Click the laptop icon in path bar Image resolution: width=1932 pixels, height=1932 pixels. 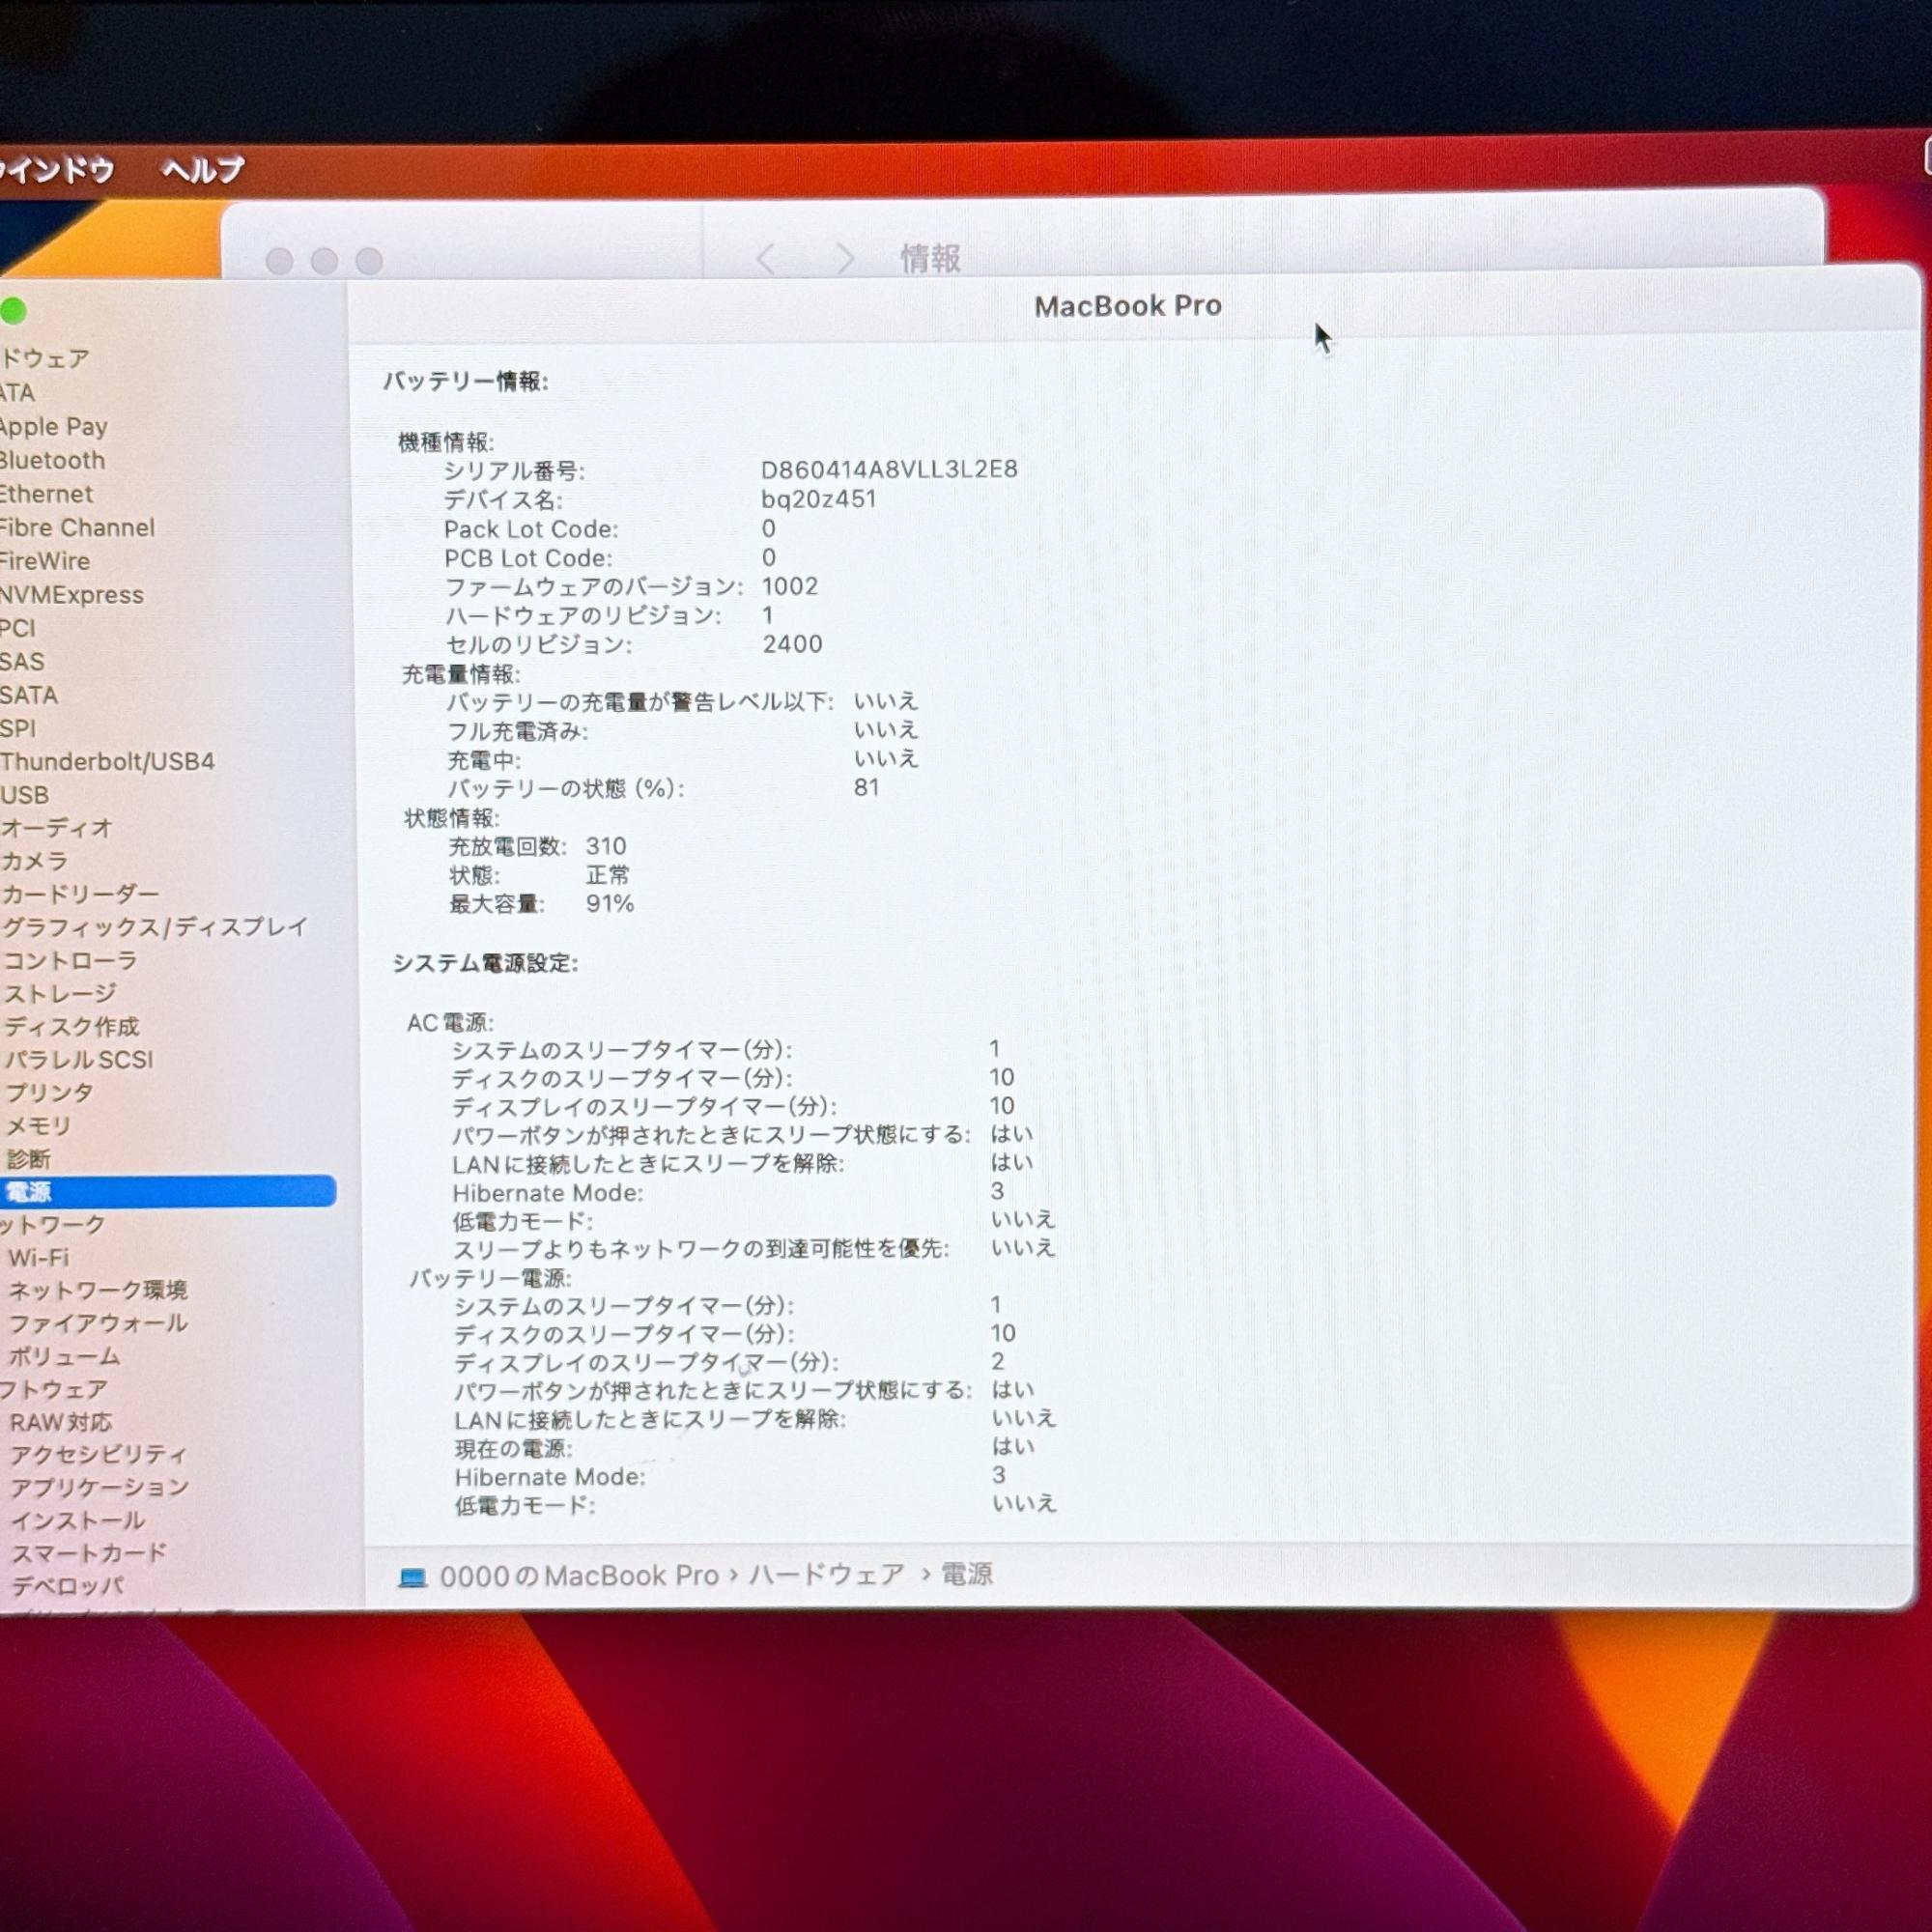pyautogui.click(x=412, y=1577)
